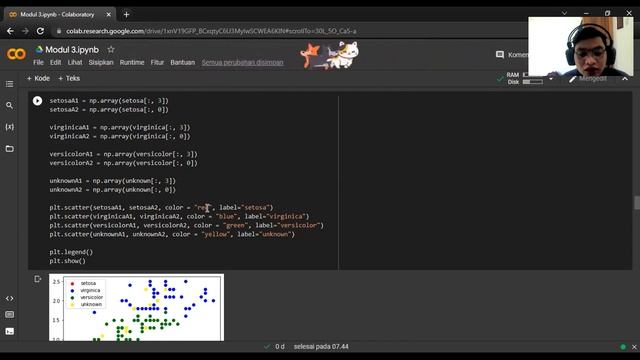
Task: Open the Runtime menu
Action: click(x=132, y=62)
